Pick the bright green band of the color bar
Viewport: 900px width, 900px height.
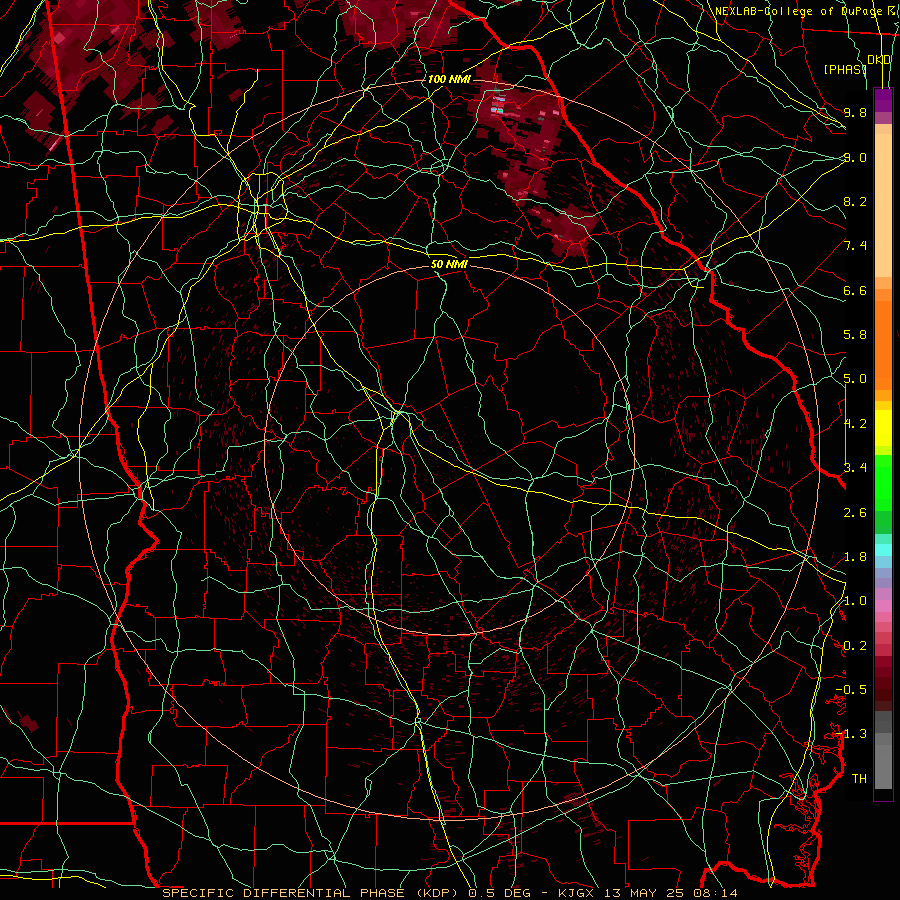point(883,482)
